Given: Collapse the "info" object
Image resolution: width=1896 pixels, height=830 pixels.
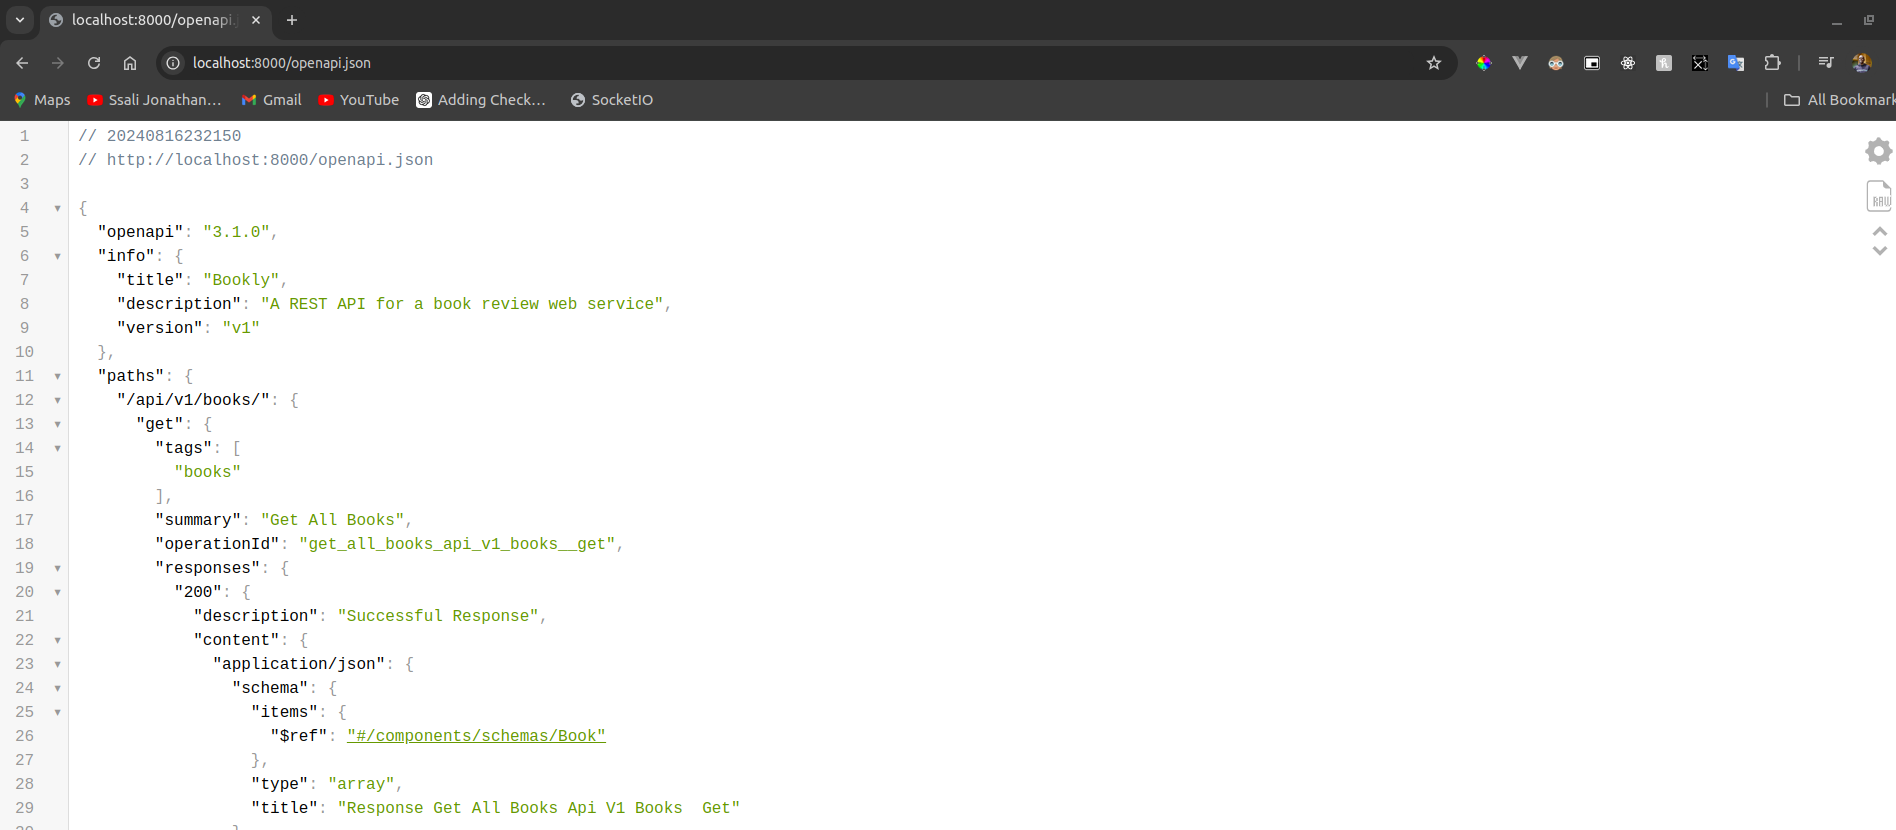Looking at the screenshot, I should point(57,256).
